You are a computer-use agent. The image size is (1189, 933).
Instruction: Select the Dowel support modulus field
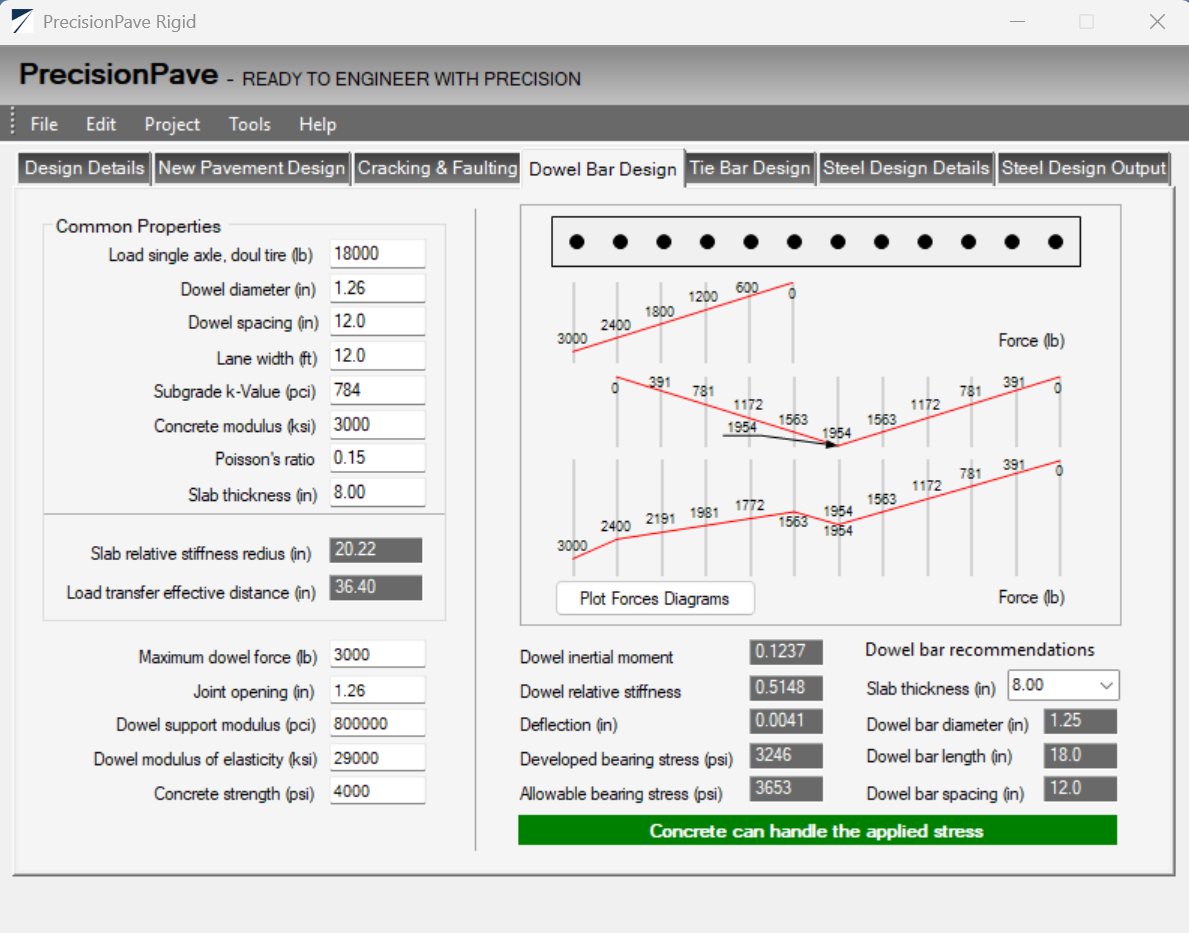pyautogui.click(x=378, y=724)
